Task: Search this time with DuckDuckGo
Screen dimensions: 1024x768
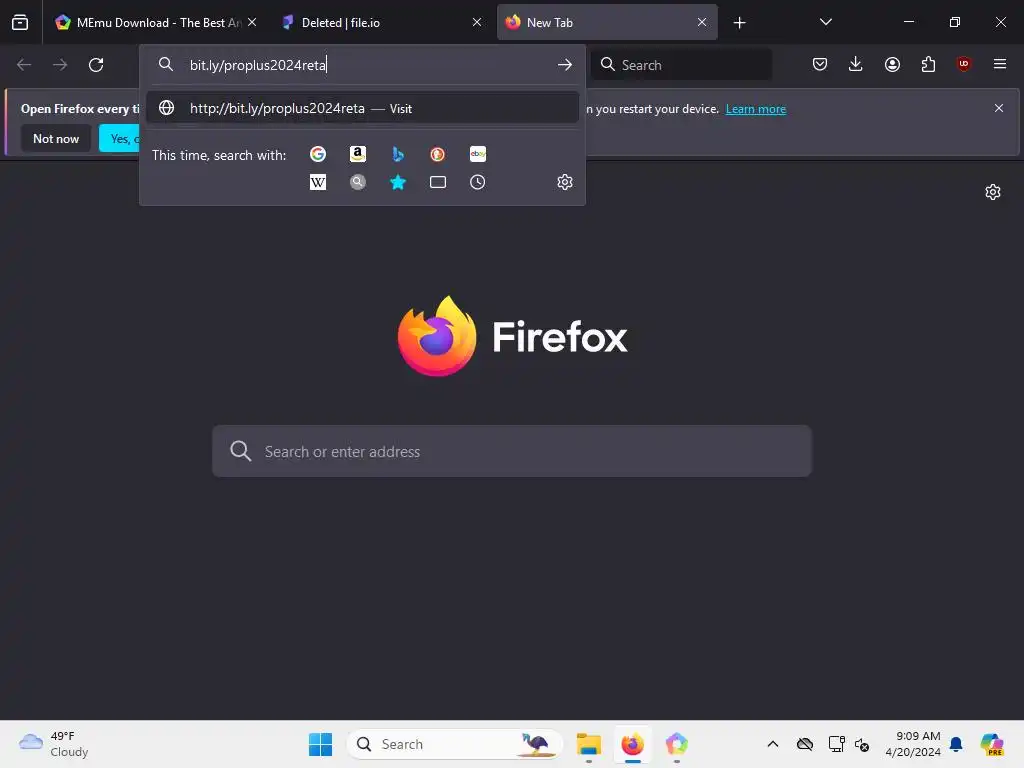Action: 438,154
